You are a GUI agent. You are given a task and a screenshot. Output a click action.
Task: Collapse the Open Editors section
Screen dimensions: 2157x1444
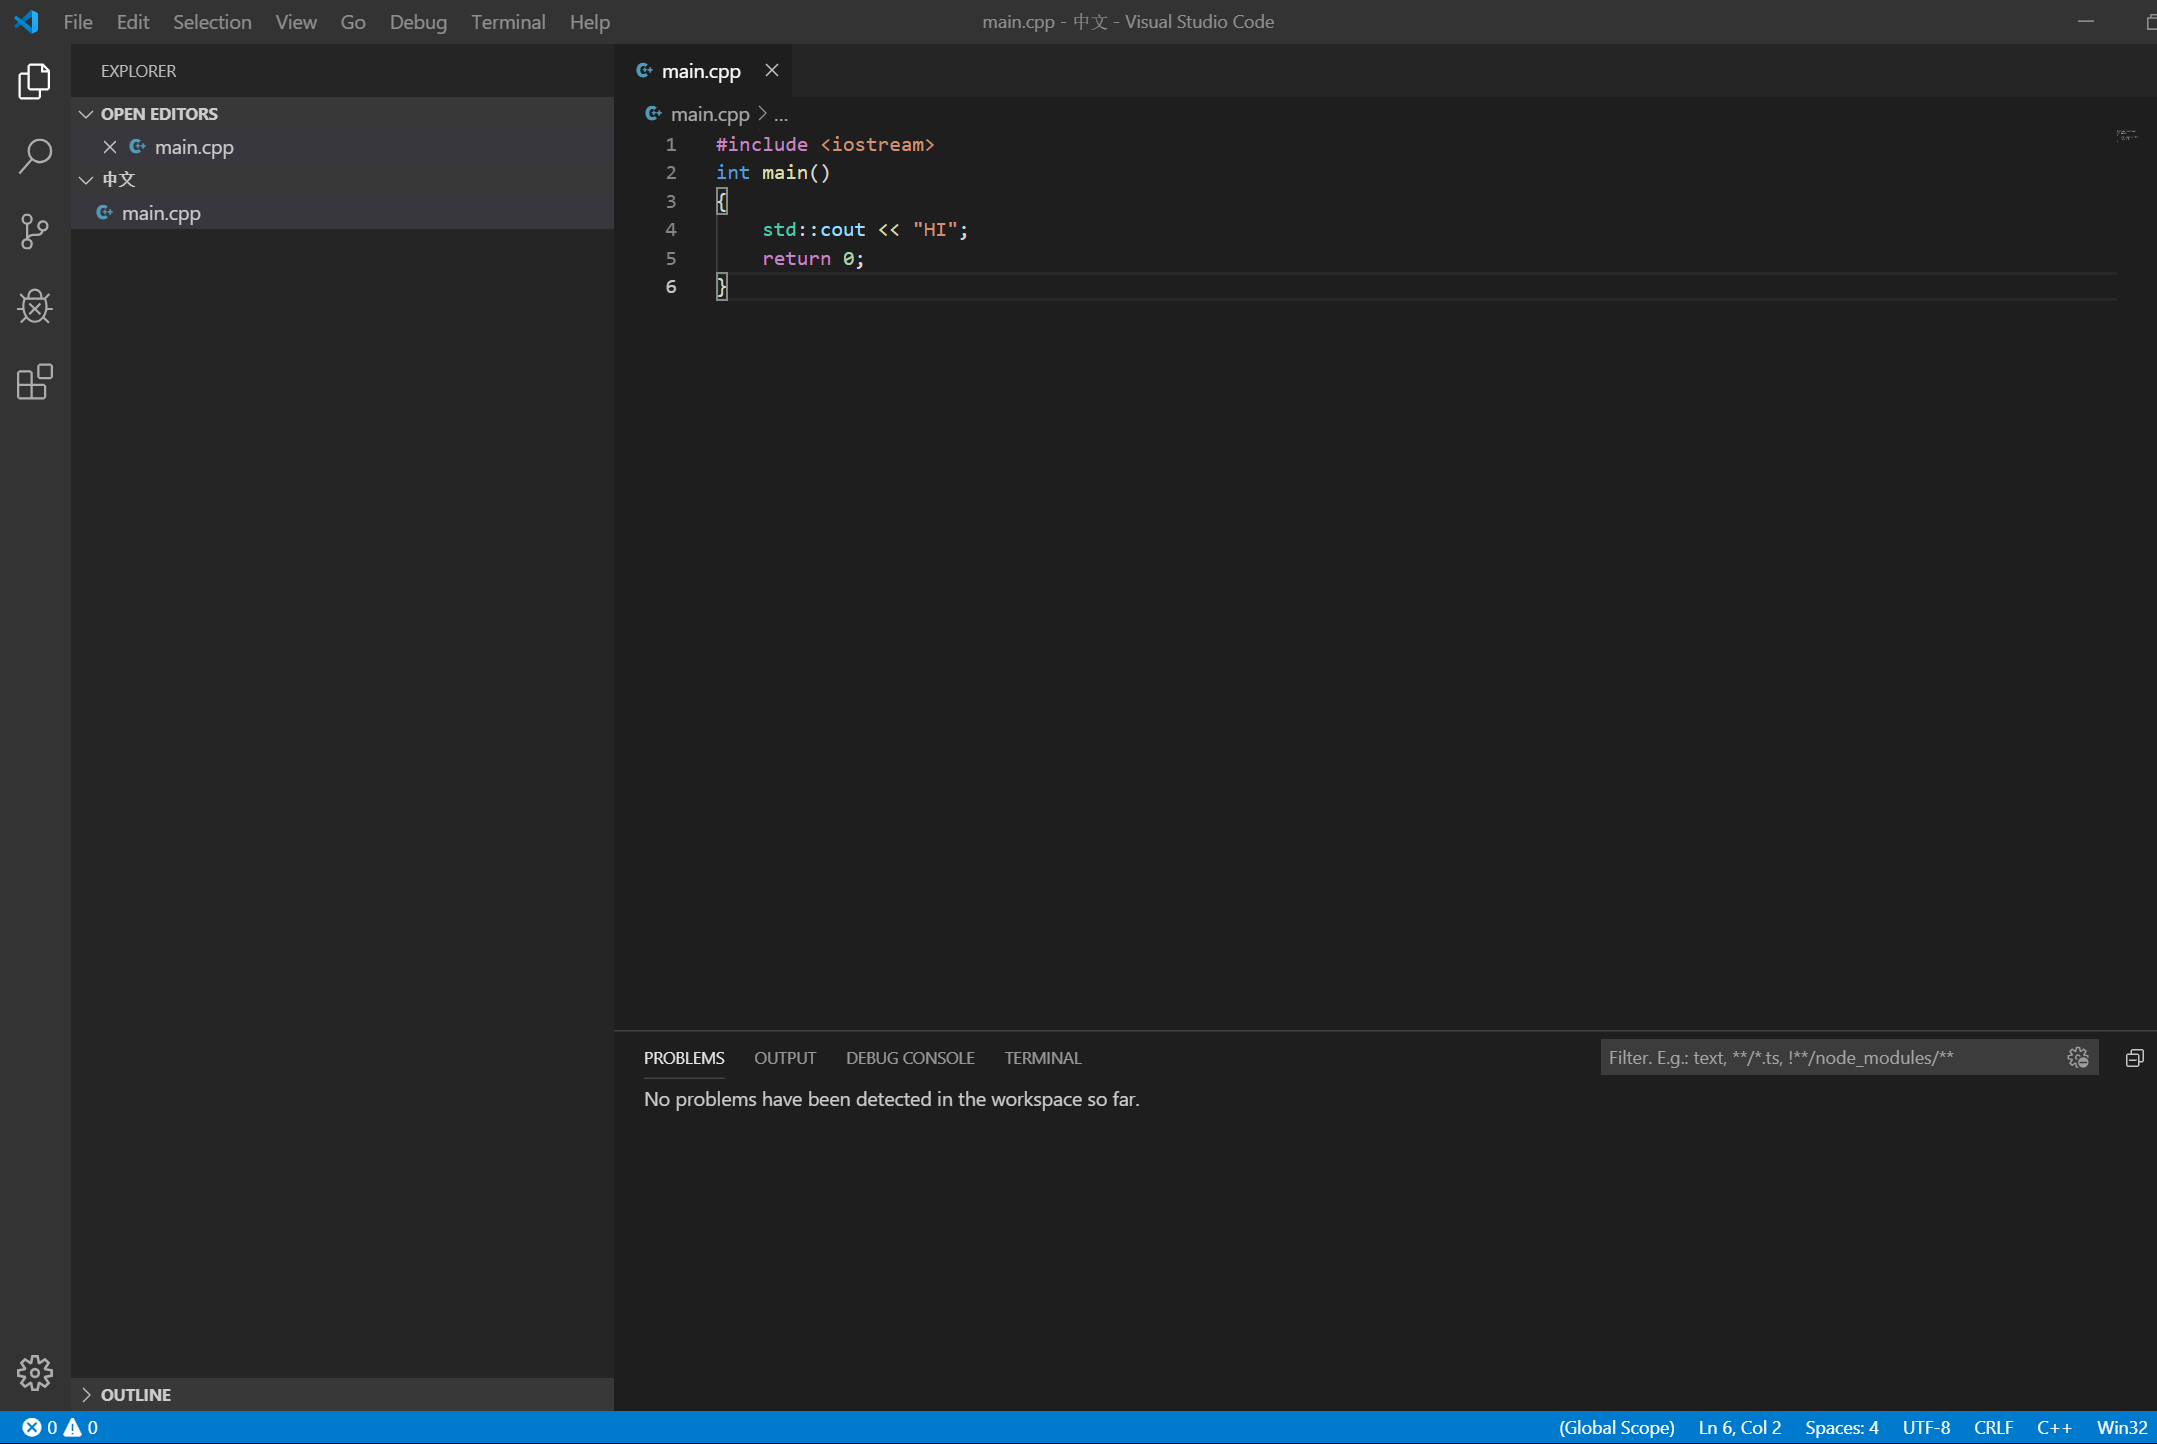[x=86, y=113]
